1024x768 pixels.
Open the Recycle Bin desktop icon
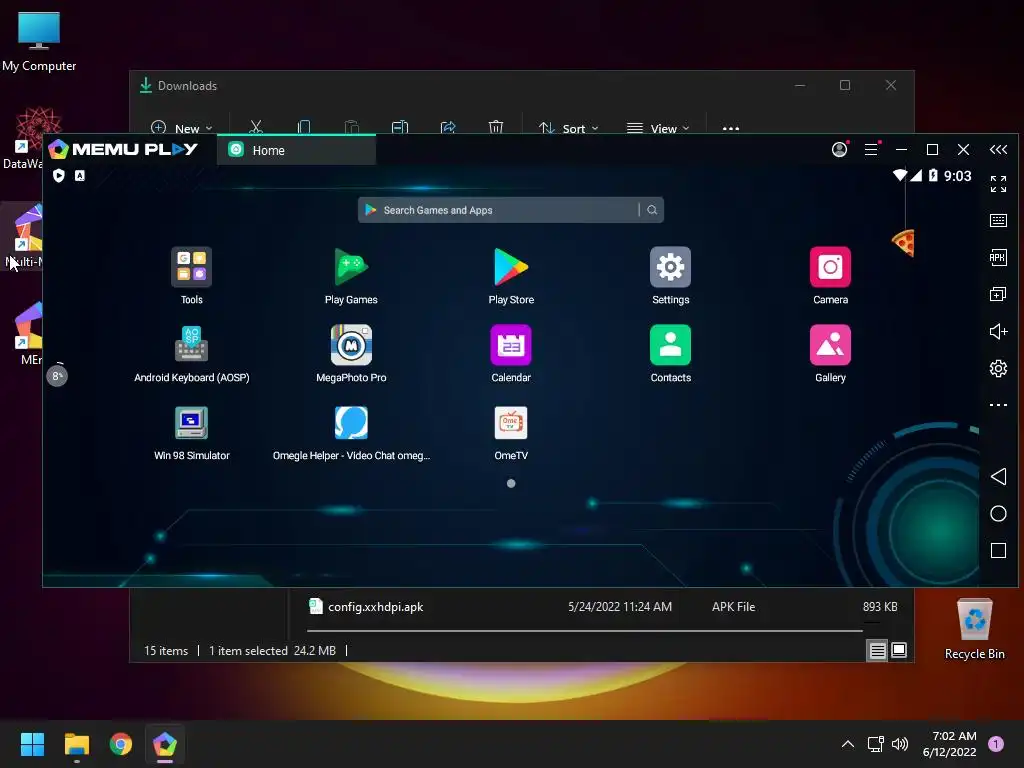point(974,629)
